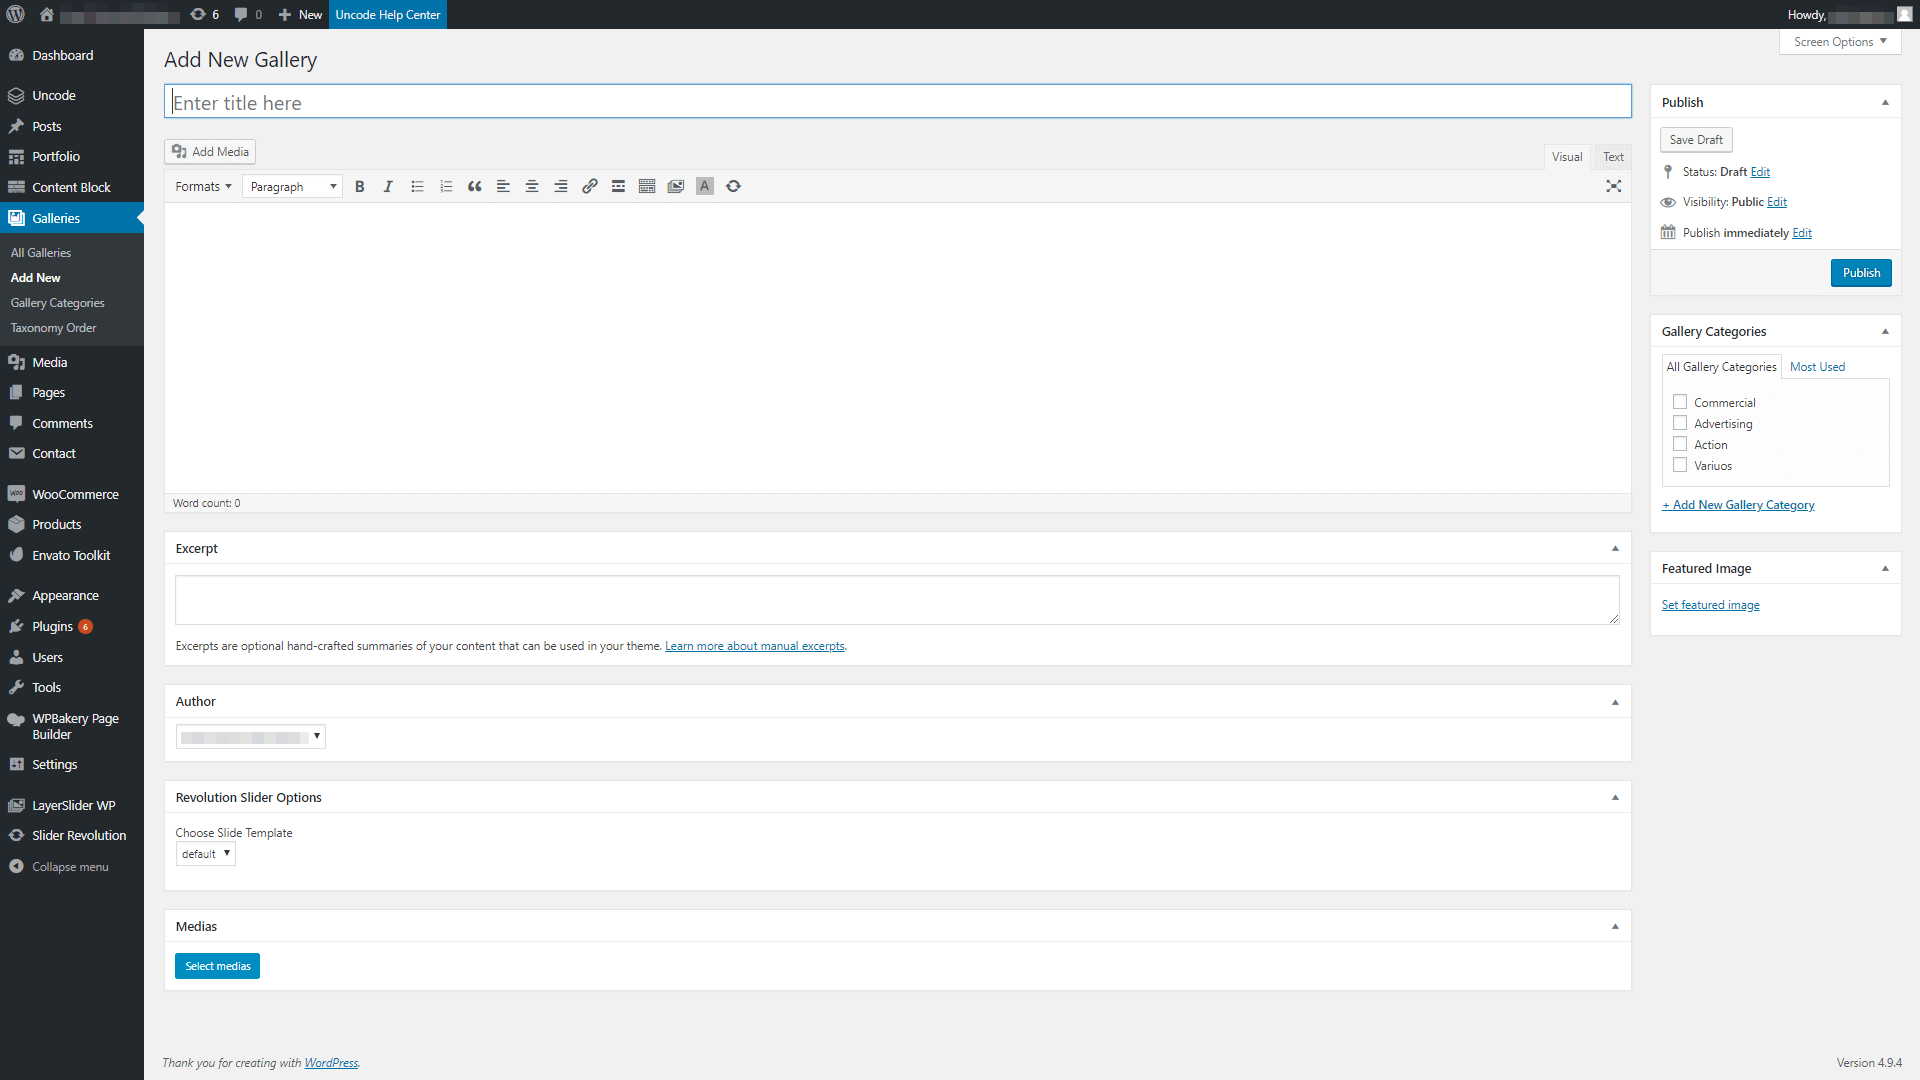Click Add New Gallery Category link
Image resolution: width=1920 pixels, height=1080 pixels.
[x=1738, y=505]
